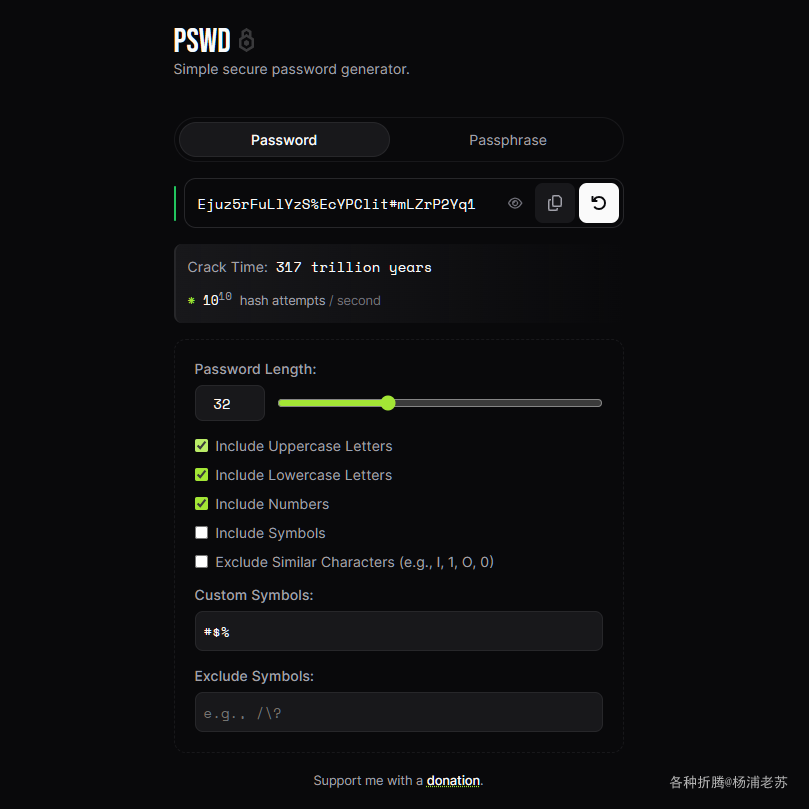
Task: Regenerate password with the refresh icon
Action: (598, 203)
